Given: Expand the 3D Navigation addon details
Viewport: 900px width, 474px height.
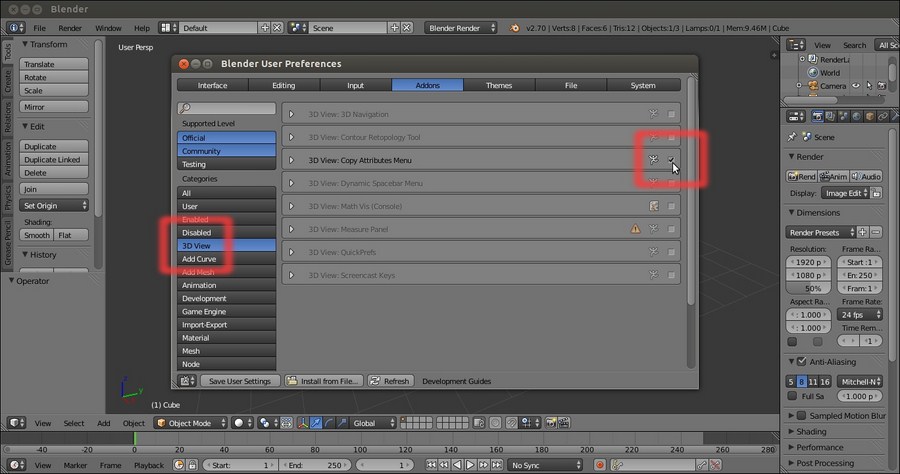Looking at the screenshot, I should coord(292,114).
